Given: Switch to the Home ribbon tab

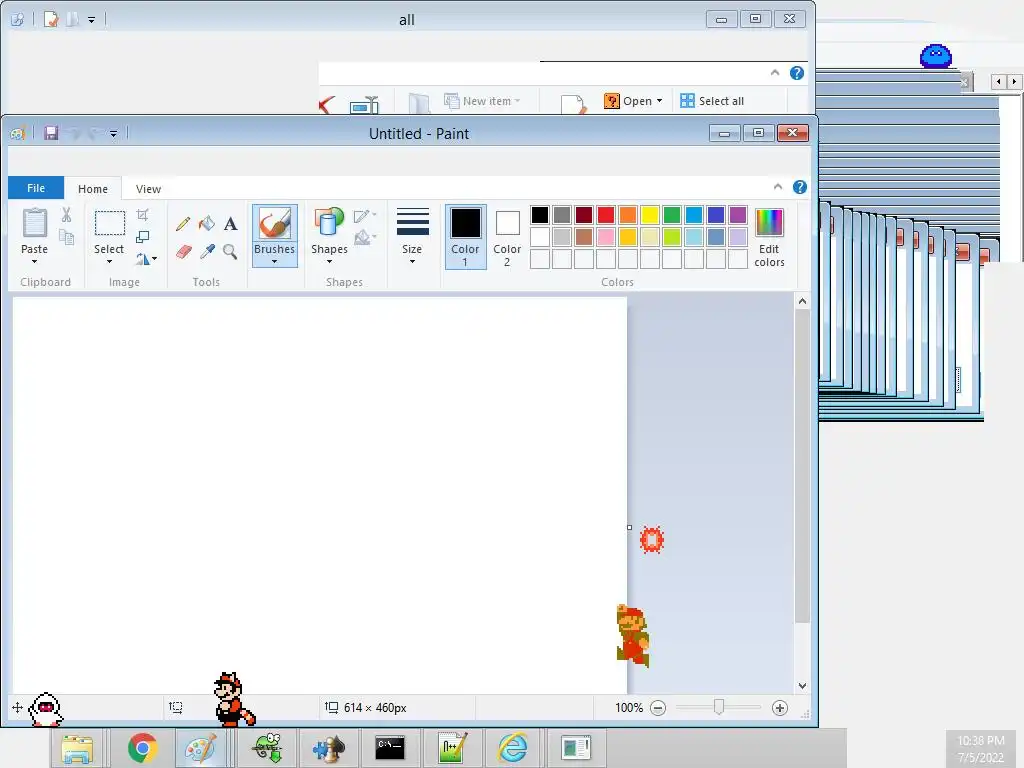Looking at the screenshot, I should tap(93, 189).
